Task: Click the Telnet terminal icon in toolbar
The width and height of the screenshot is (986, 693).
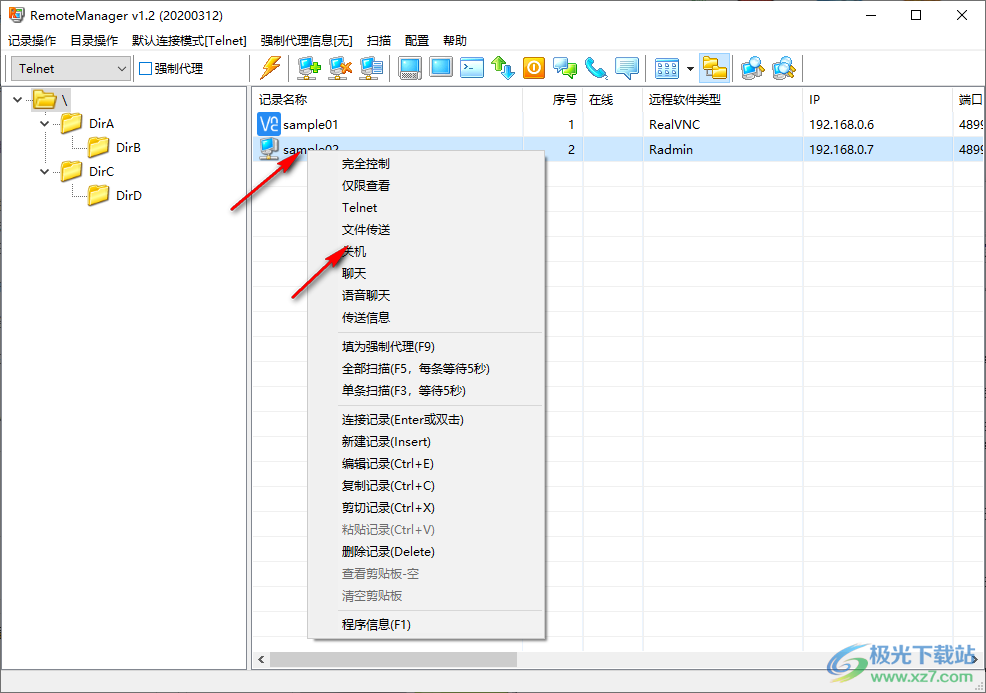Action: tap(472, 68)
